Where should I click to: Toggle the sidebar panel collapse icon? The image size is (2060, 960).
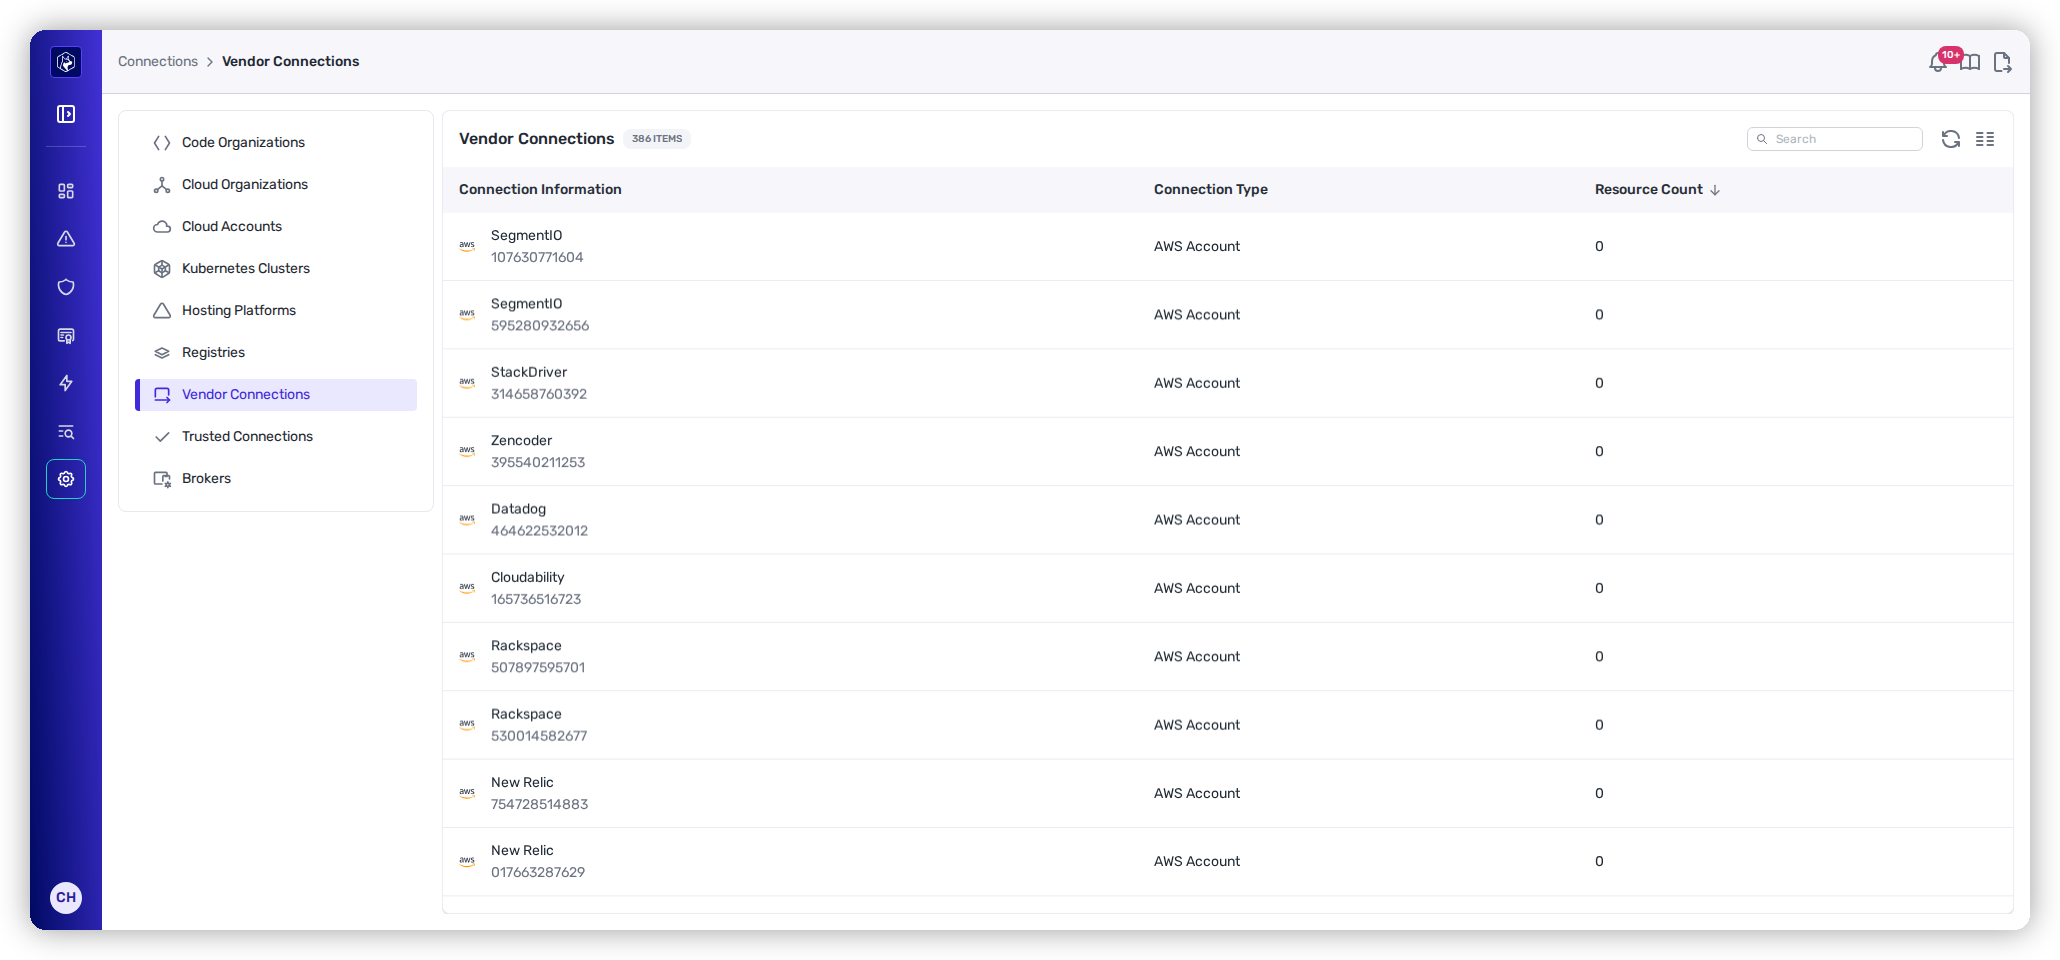(x=66, y=114)
